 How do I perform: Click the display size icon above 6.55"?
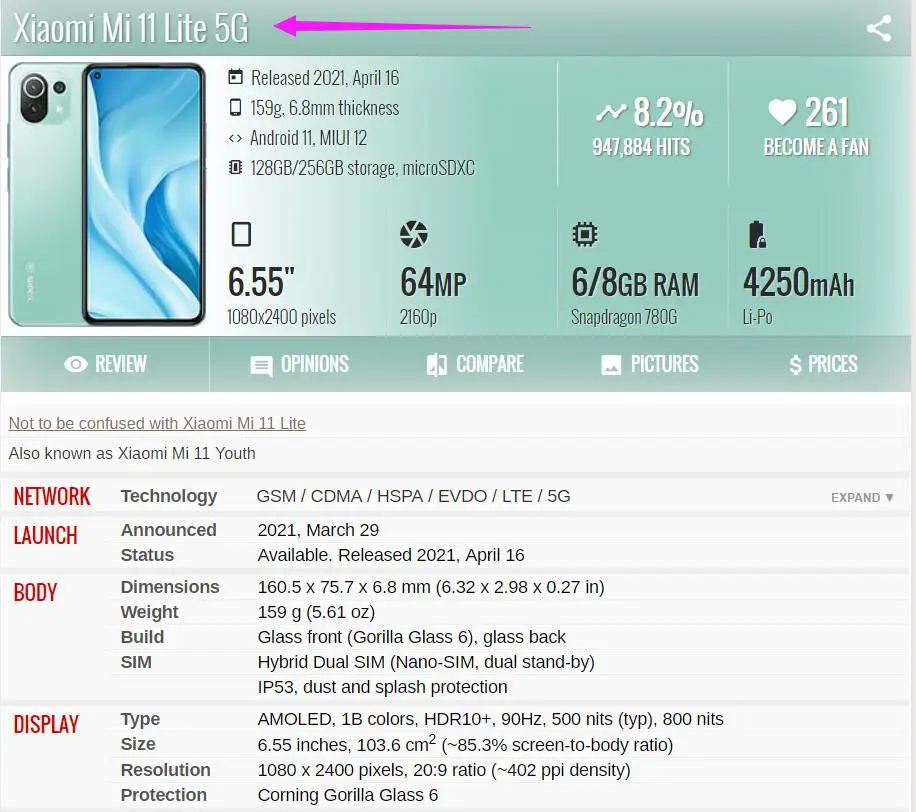pos(241,234)
